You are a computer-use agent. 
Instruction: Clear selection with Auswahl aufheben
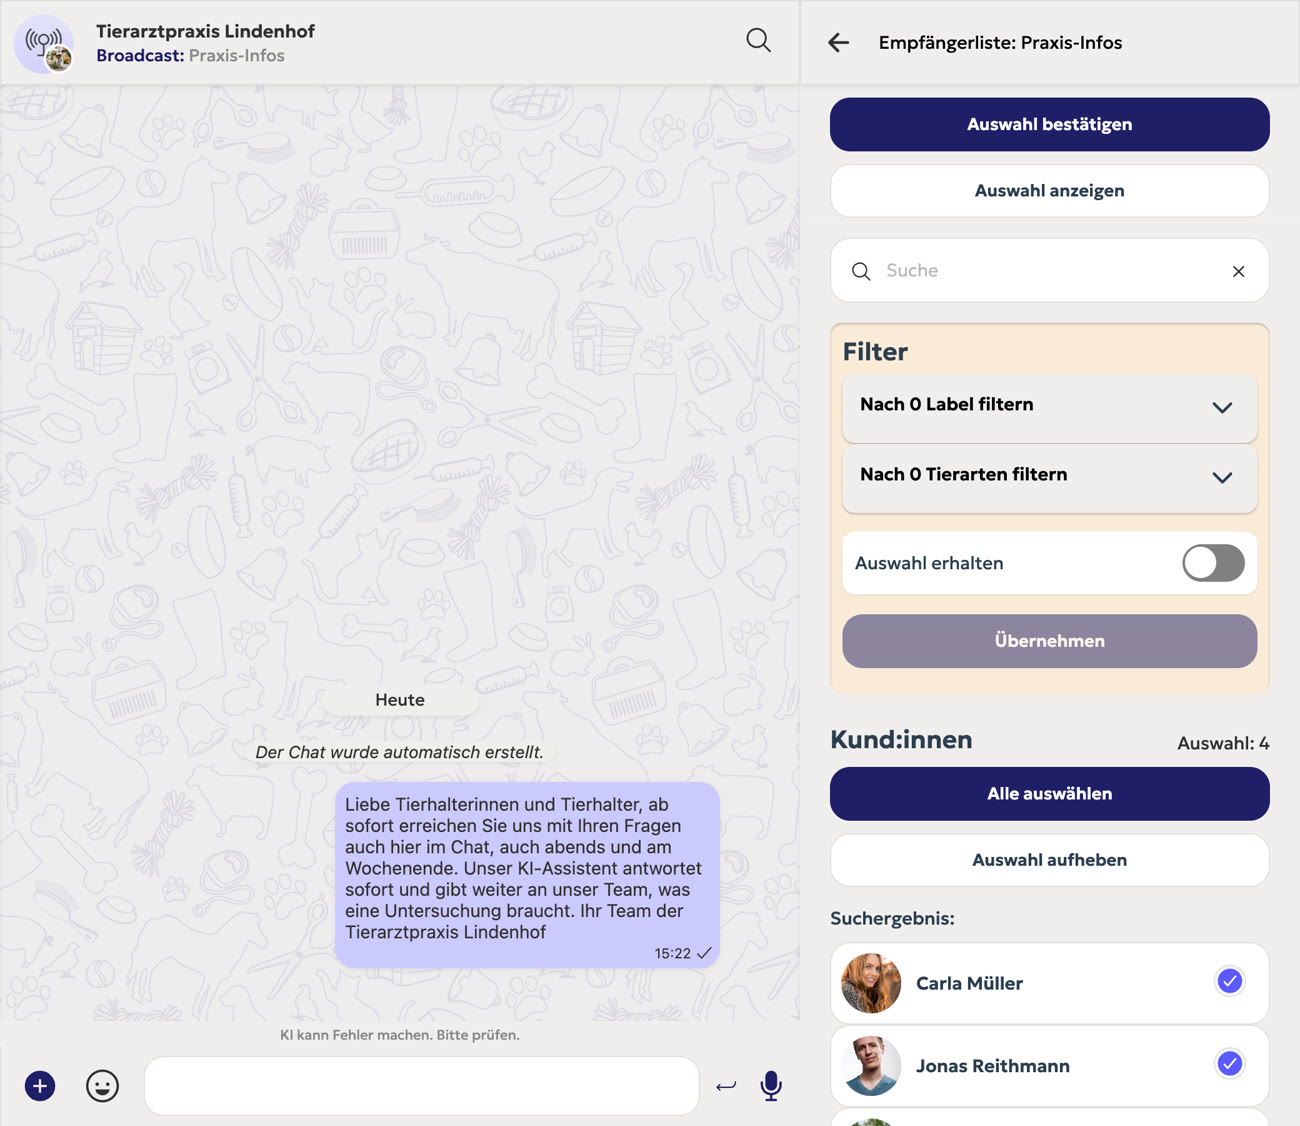tap(1050, 860)
